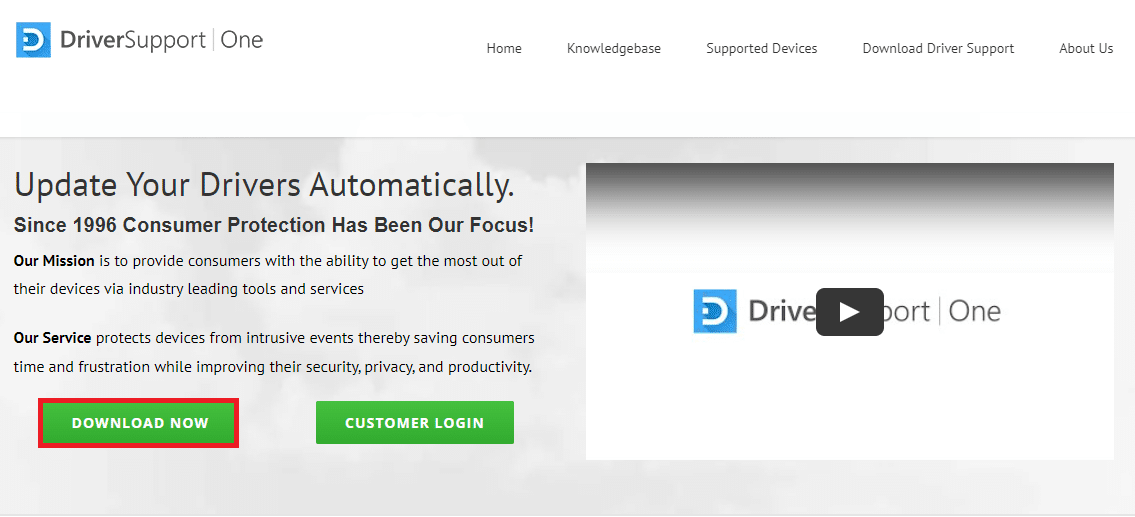Viewport: 1135px width, 517px height.
Task: Click the DriverSupport wordmark in the header
Action: pyautogui.click(x=132, y=40)
